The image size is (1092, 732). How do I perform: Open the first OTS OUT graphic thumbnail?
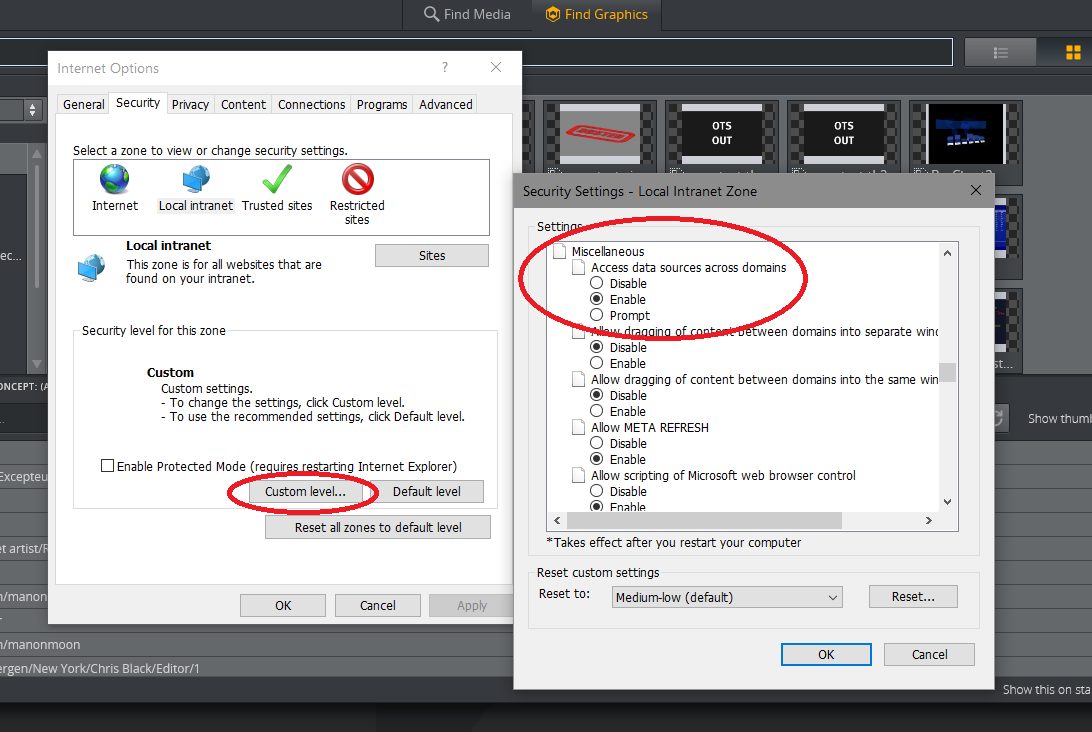(722, 134)
